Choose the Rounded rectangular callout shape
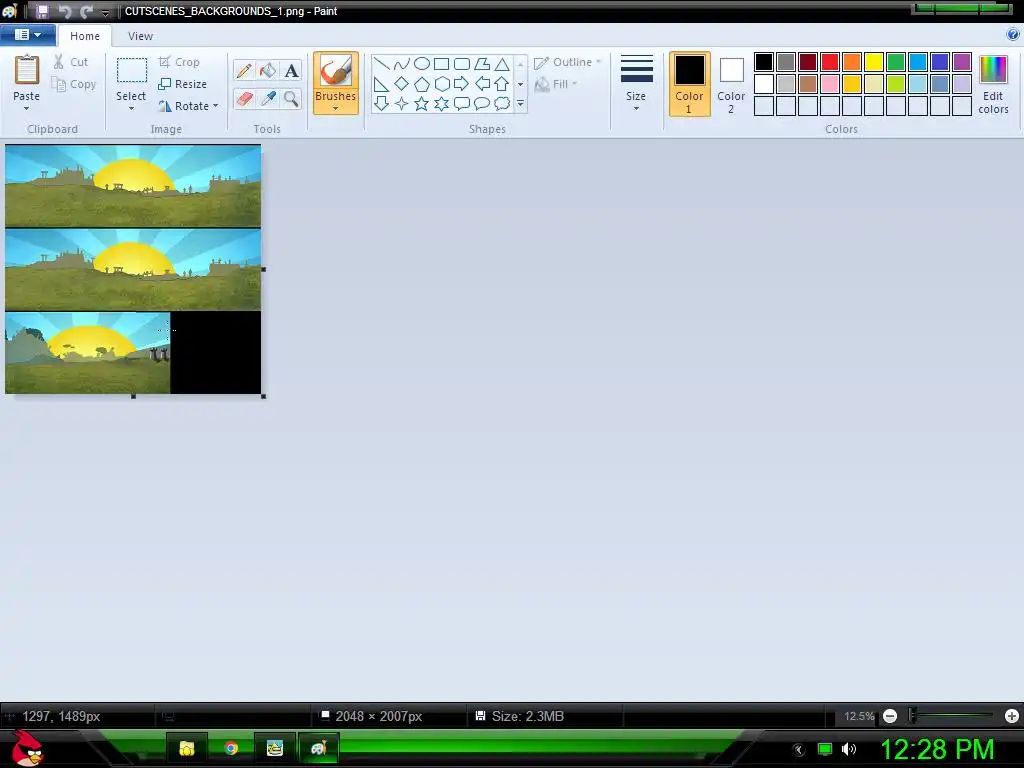The height and width of the screenshot is (768, 1024). tap(462, 103)
